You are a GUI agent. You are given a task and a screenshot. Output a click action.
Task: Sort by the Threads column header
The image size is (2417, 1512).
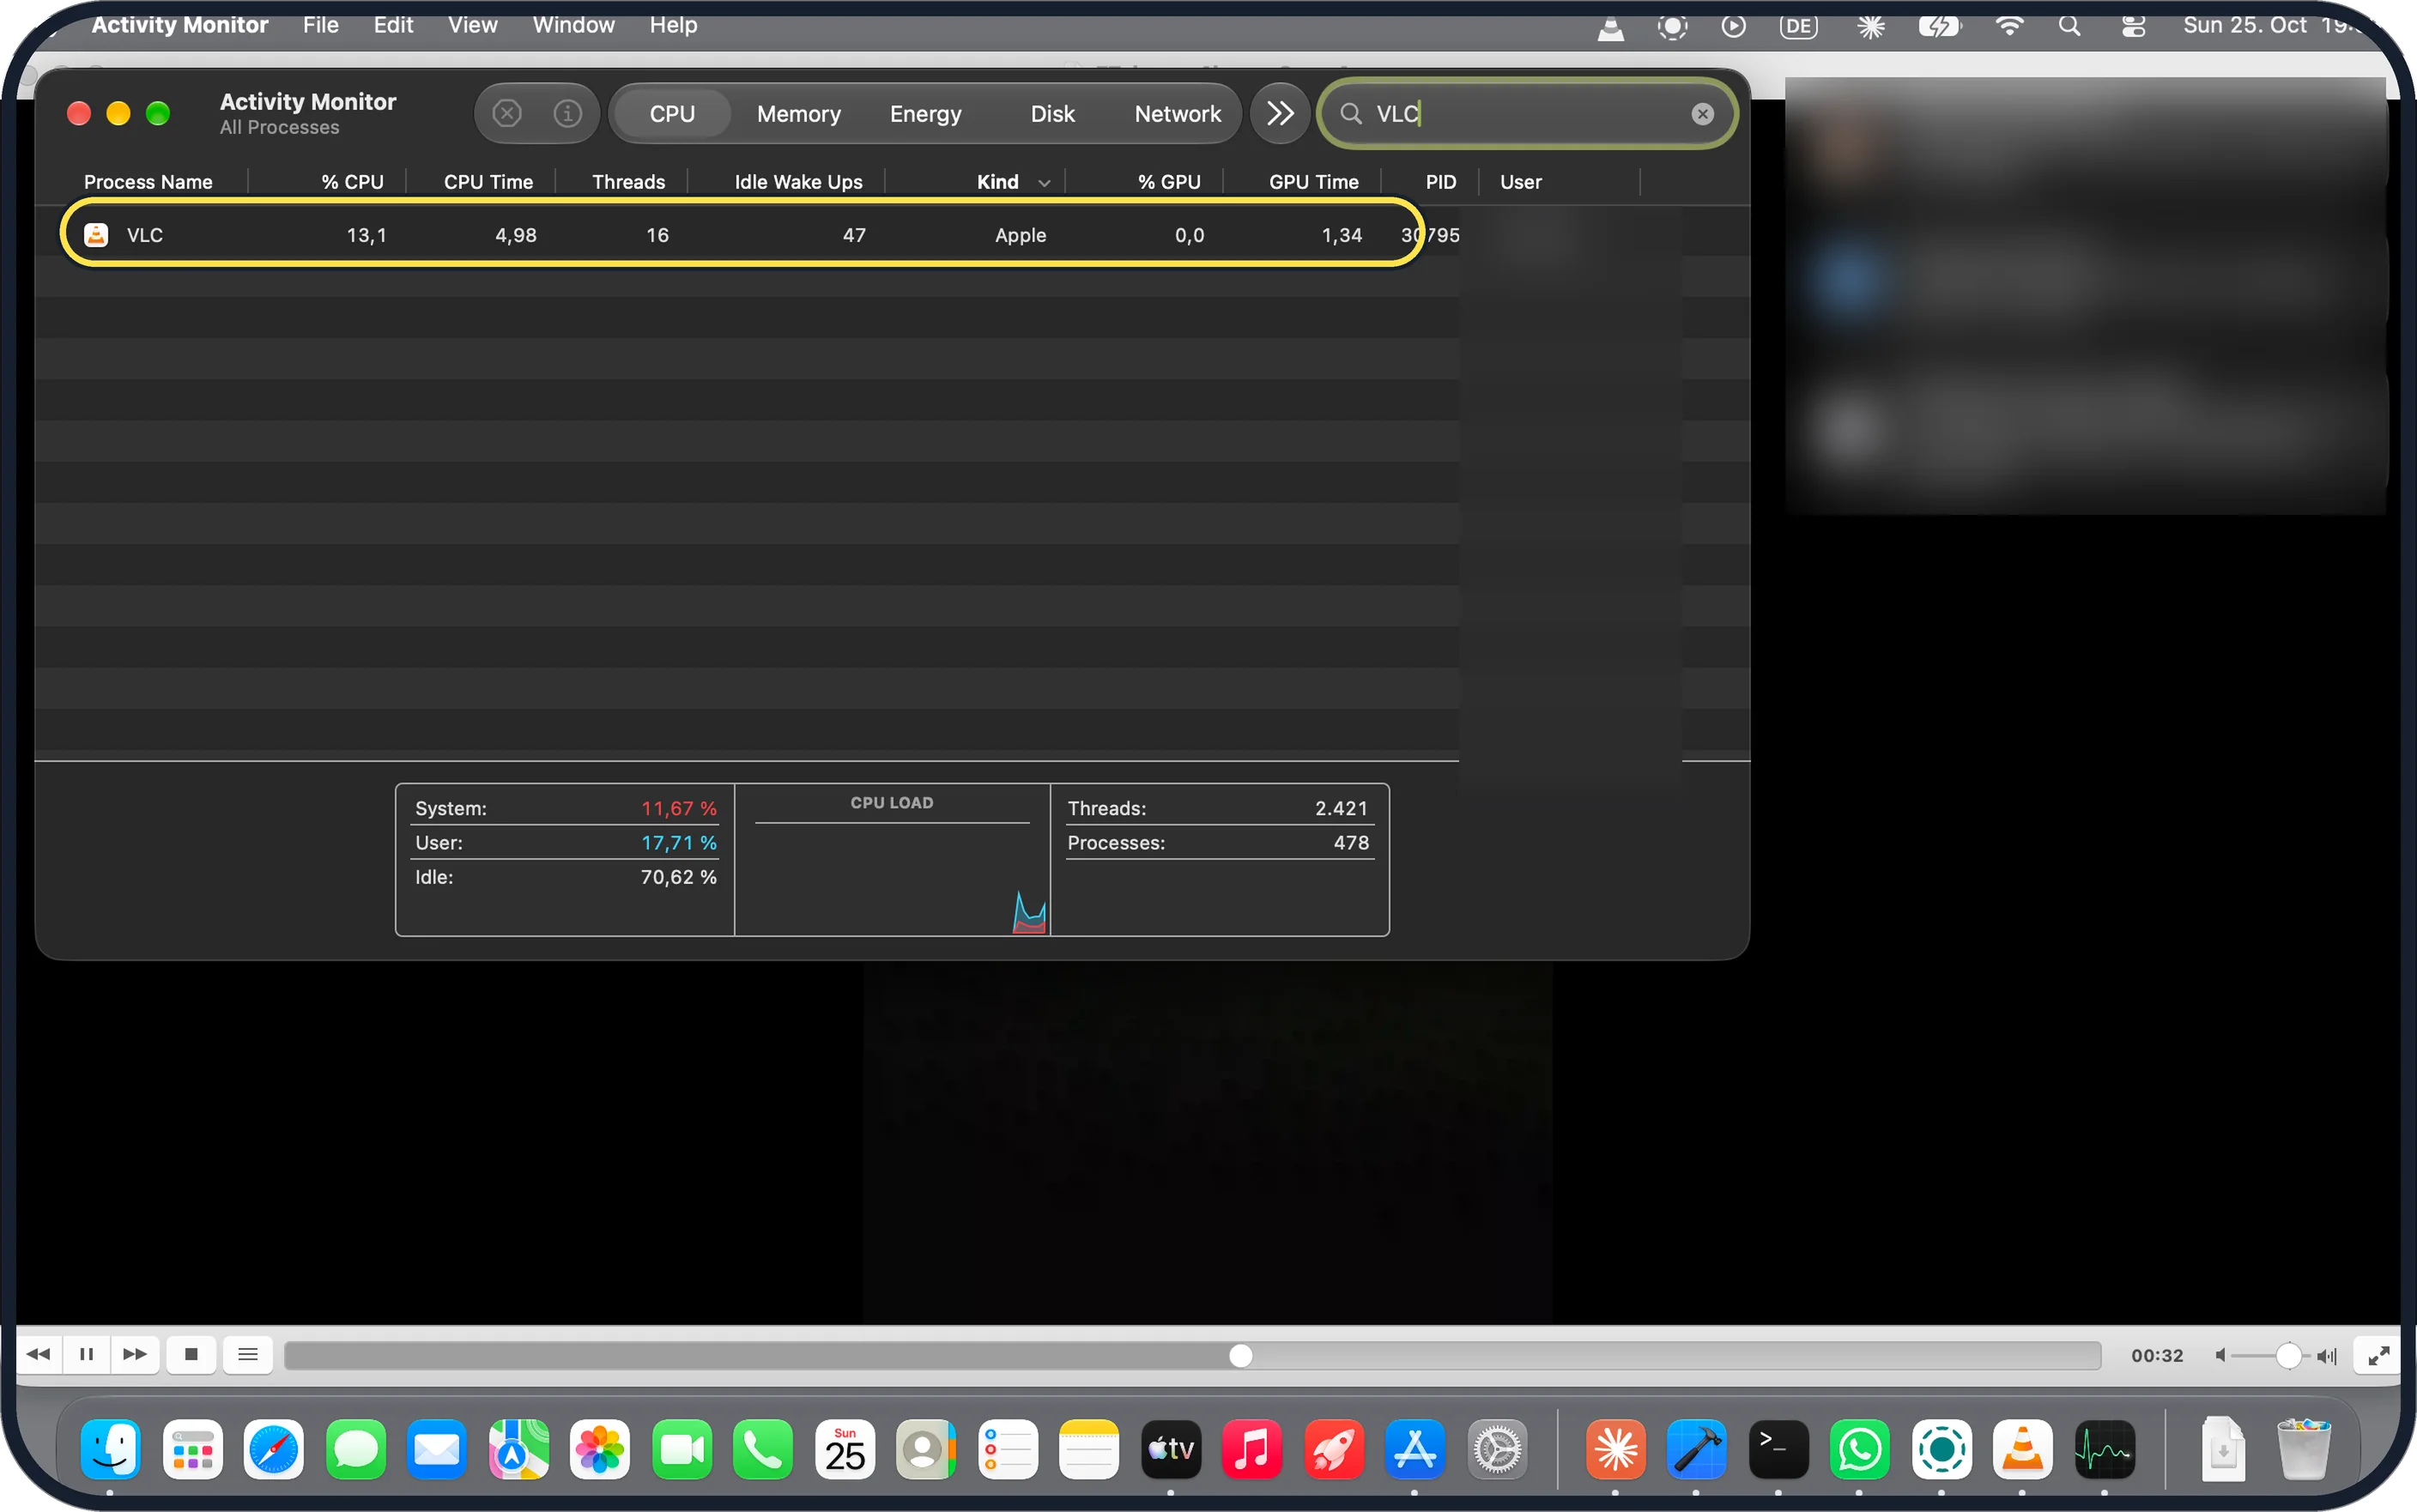tap(628, 182)
